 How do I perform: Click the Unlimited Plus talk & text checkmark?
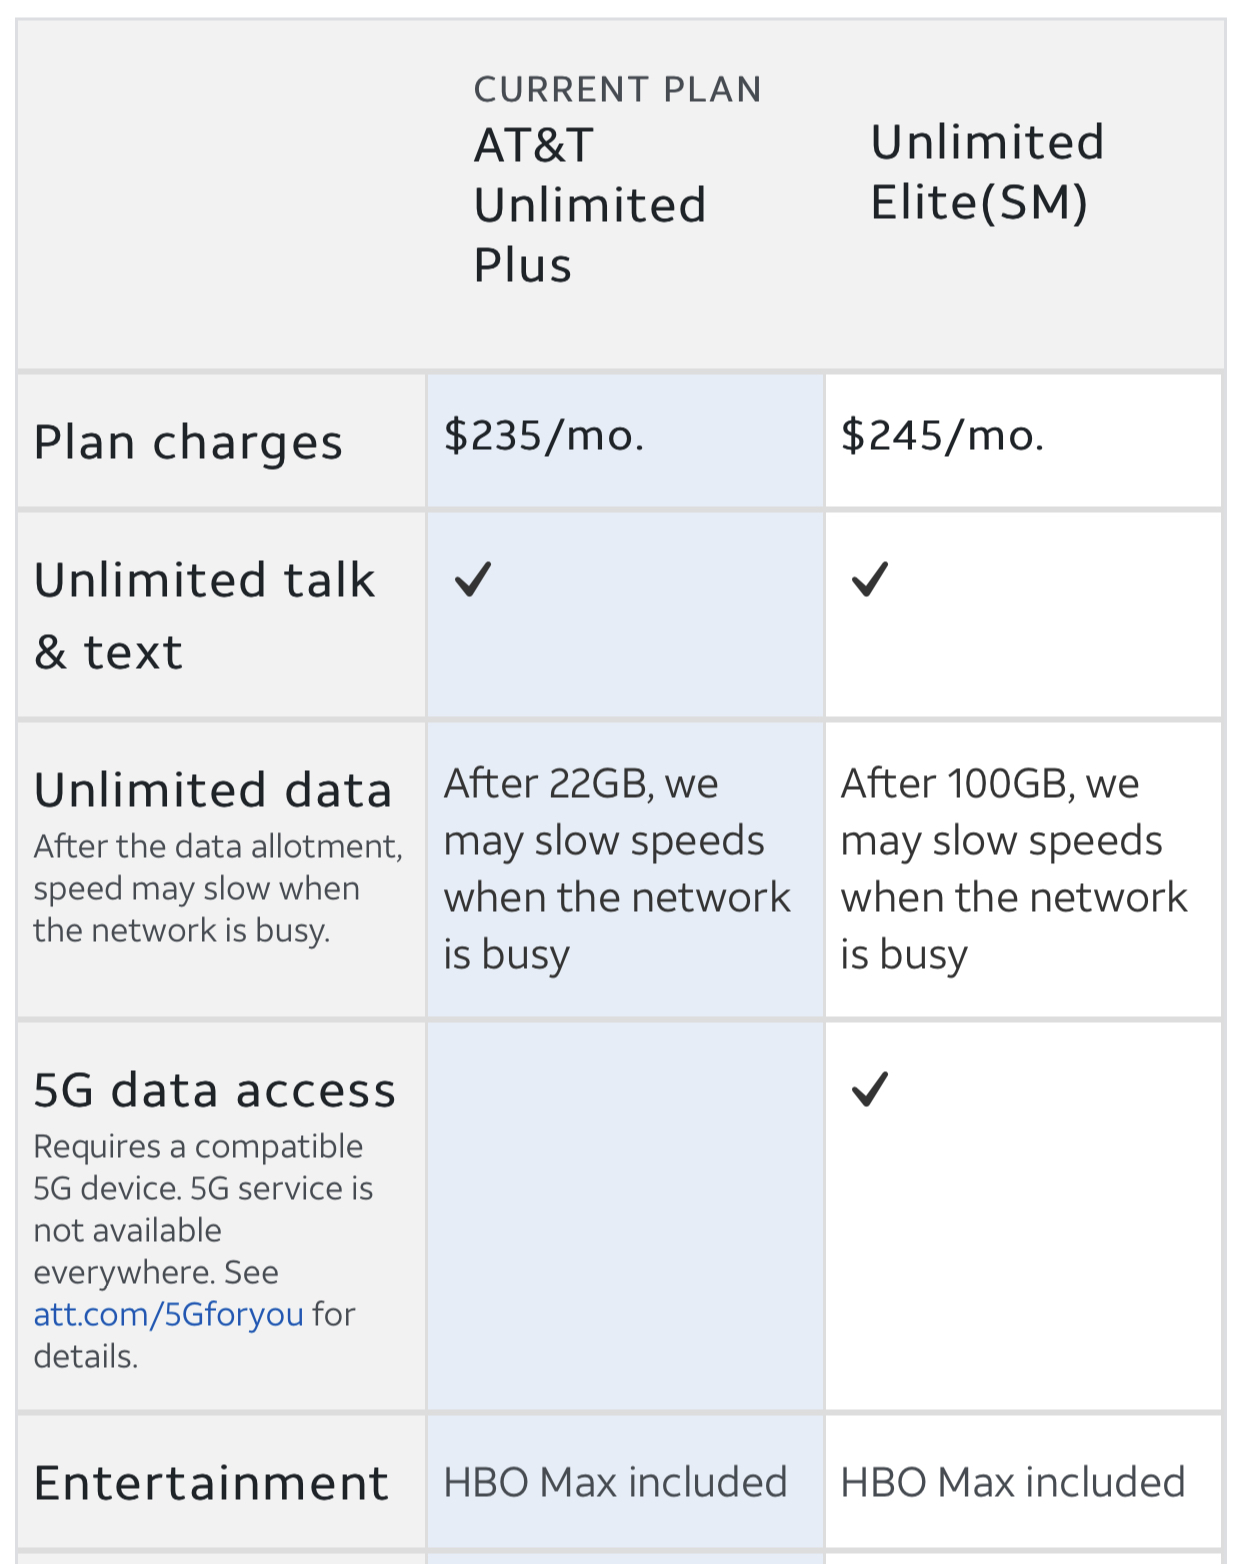point(473,579)
